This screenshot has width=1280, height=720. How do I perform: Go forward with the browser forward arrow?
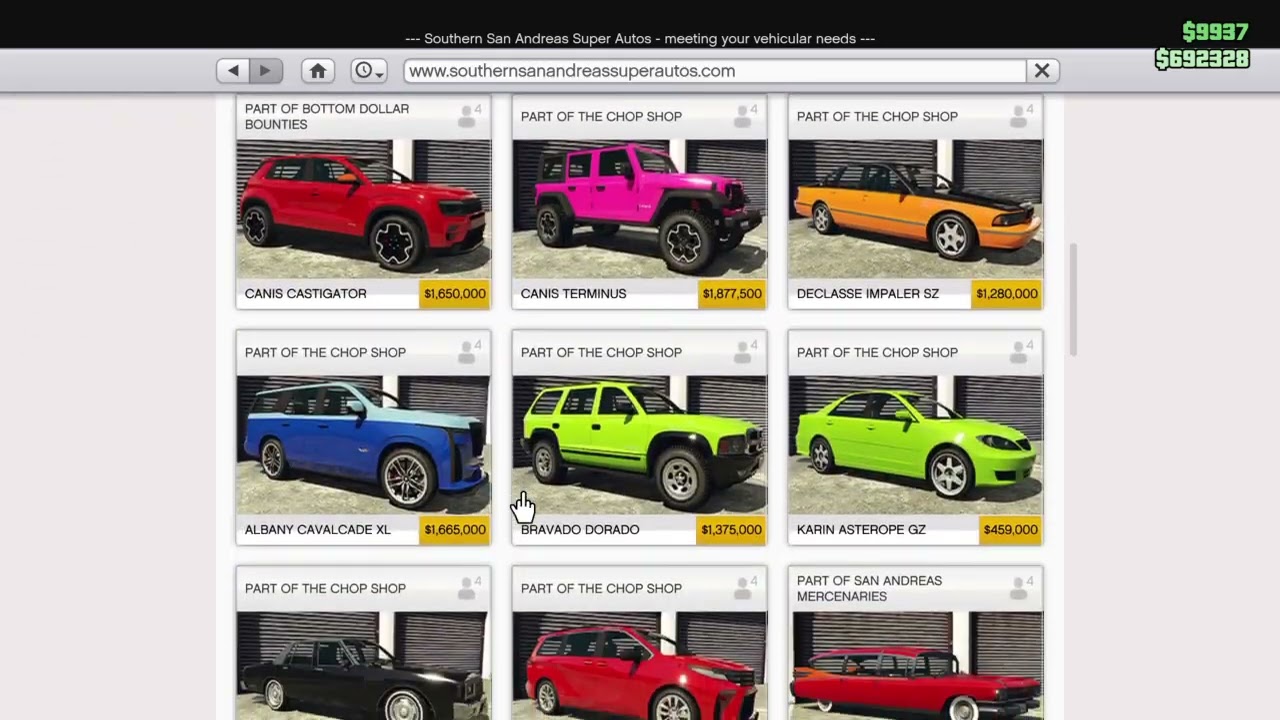coord(266,71)
